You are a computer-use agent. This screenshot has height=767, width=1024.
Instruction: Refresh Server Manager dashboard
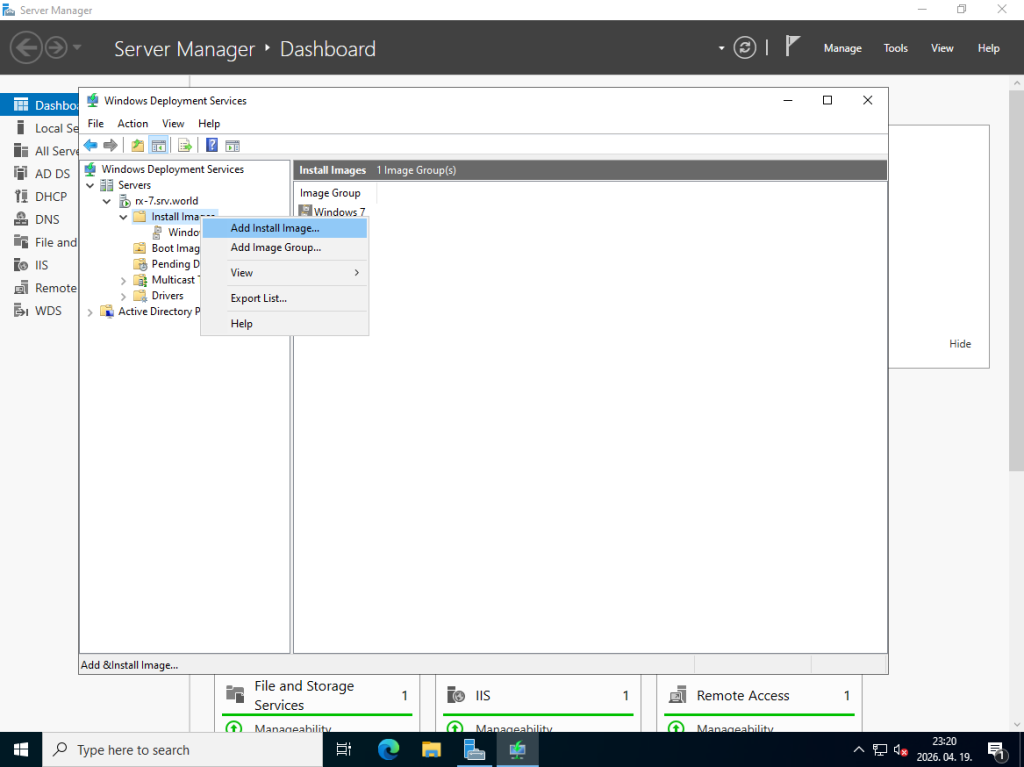(x=744, y=48)
